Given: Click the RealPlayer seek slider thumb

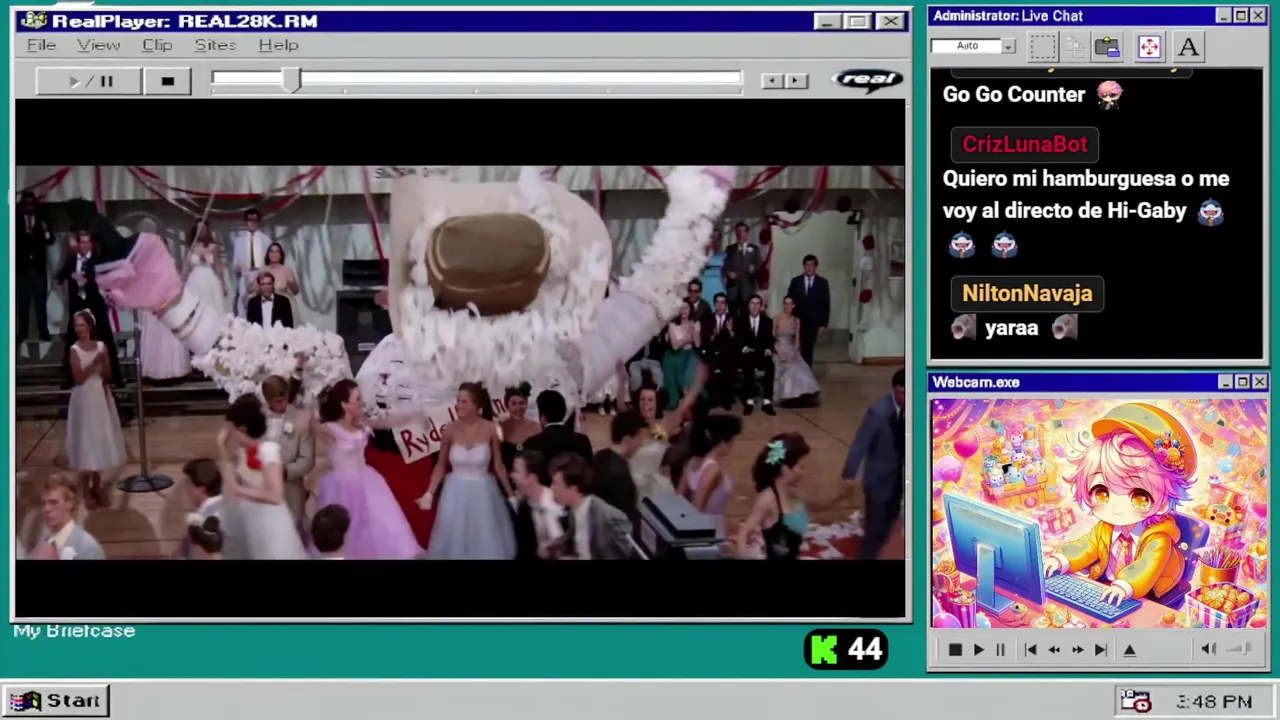Looking at the screenshot, I should coord(291,81).
